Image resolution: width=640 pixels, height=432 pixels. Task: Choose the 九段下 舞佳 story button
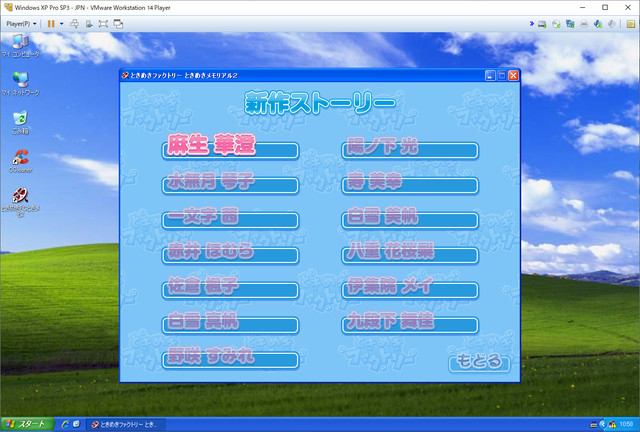tap(410, 325)
